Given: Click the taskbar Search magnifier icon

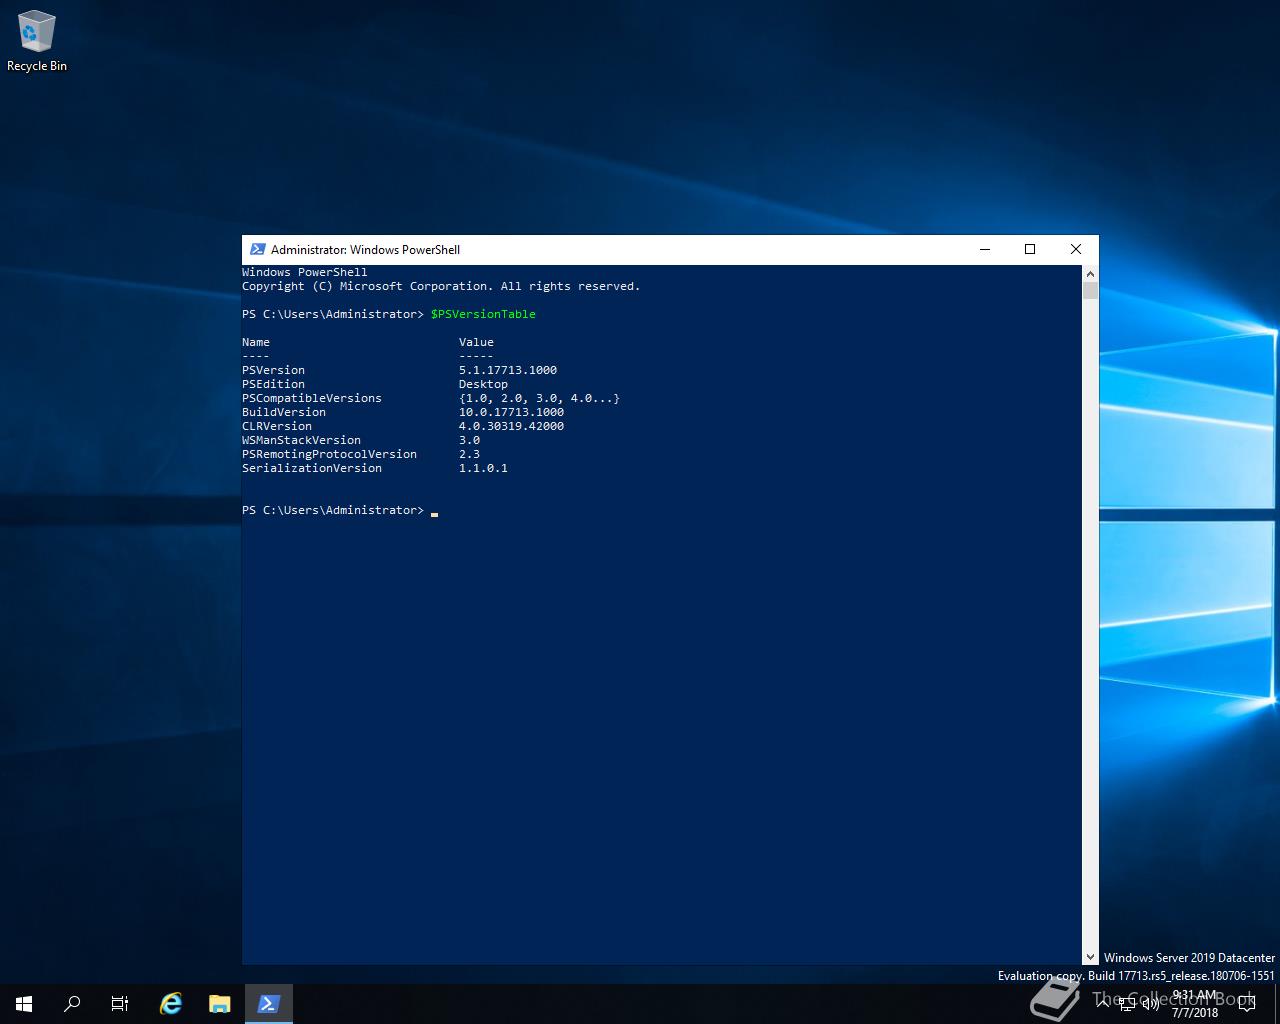Looking at the screenshot, I should (72, 1004).
